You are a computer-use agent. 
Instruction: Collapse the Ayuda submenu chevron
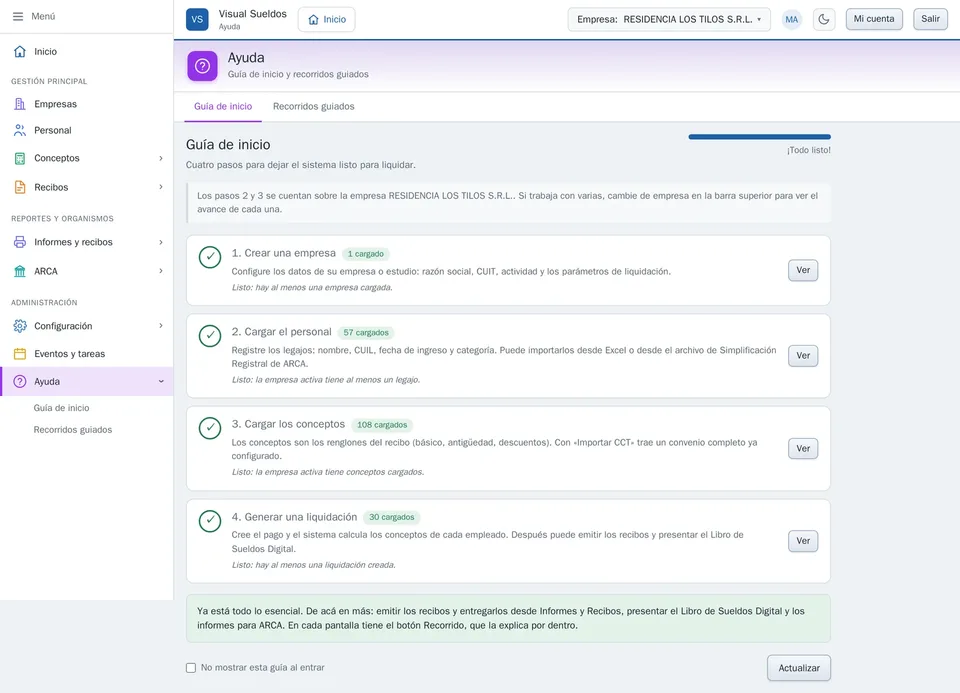tap(161, 381)
